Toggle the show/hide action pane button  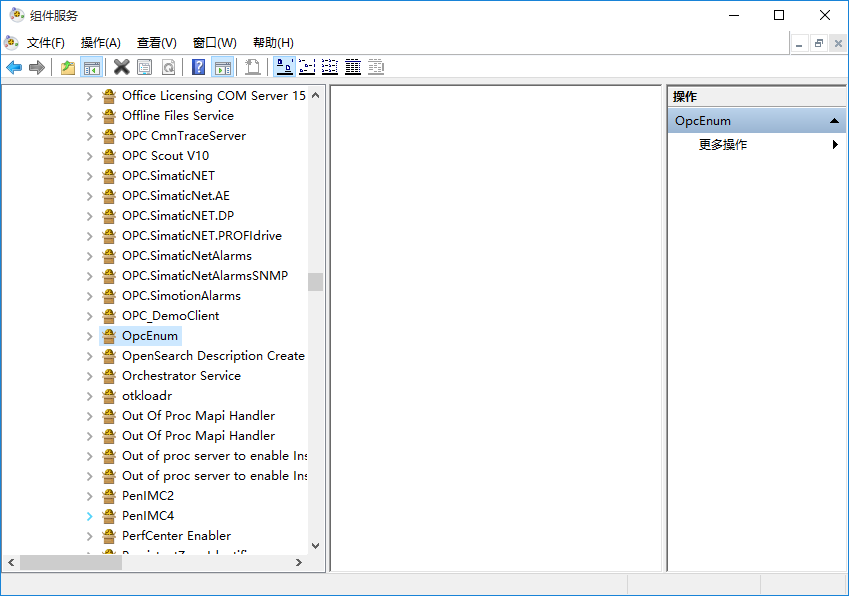point(223,68)
